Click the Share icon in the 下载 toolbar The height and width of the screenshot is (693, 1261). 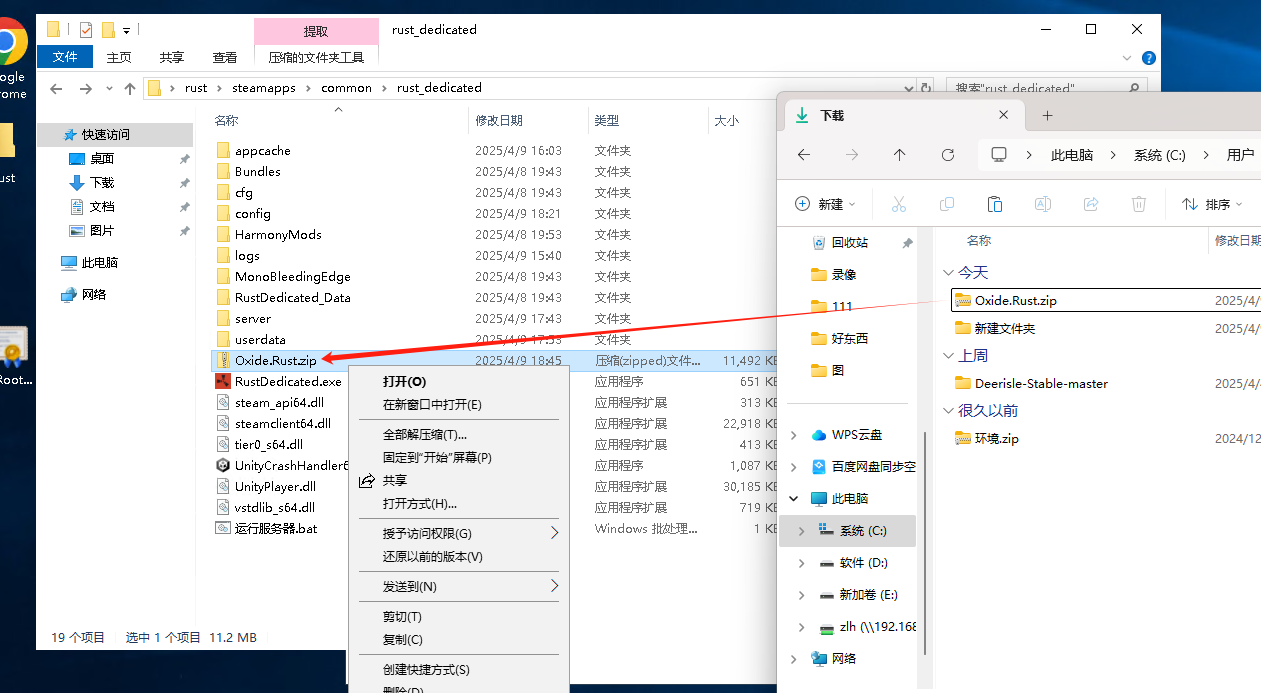pos(1091,204)
